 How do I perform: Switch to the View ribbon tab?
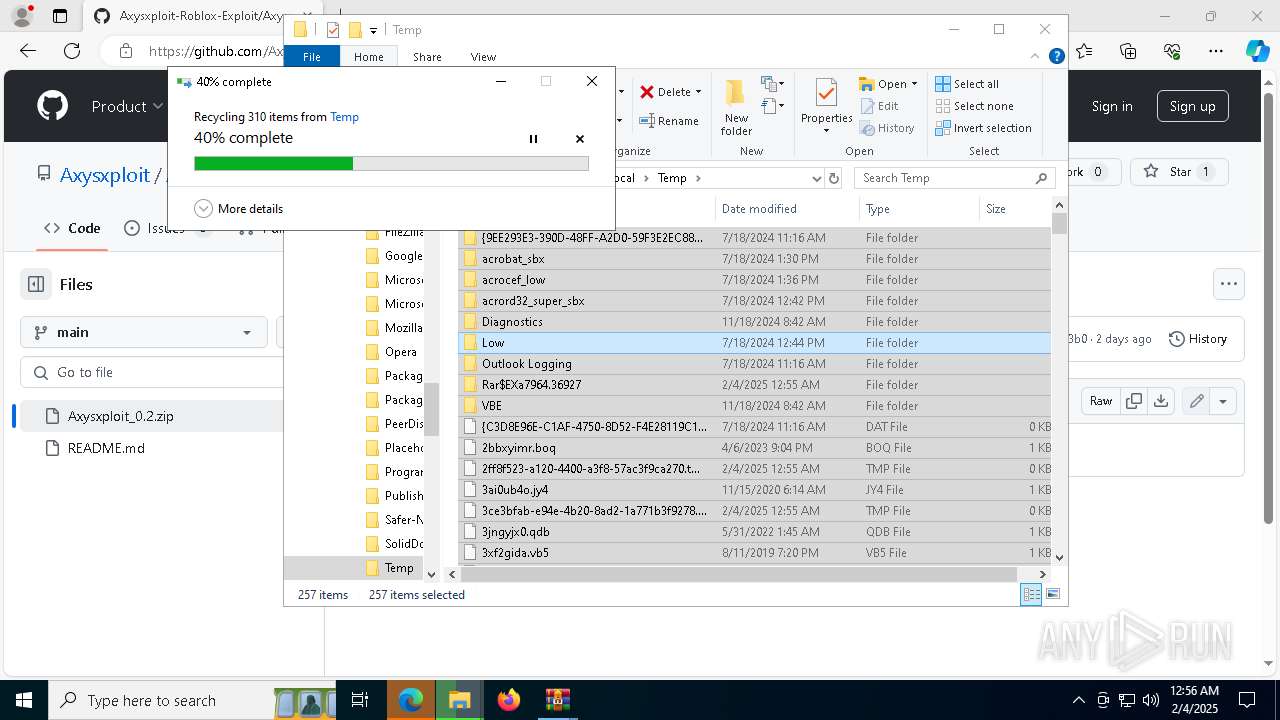pyautogui.click(x=483, y=57)
